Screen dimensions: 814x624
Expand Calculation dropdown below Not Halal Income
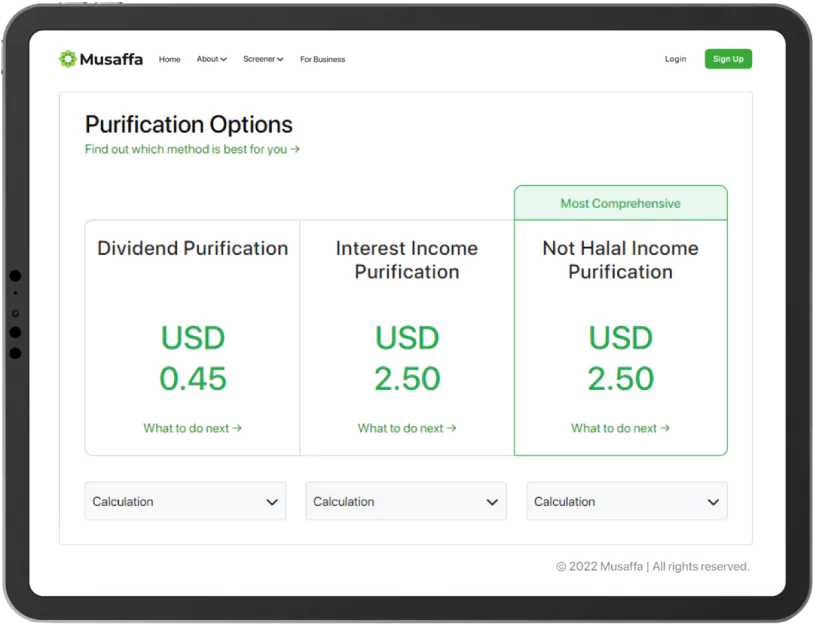click(627, 501)
